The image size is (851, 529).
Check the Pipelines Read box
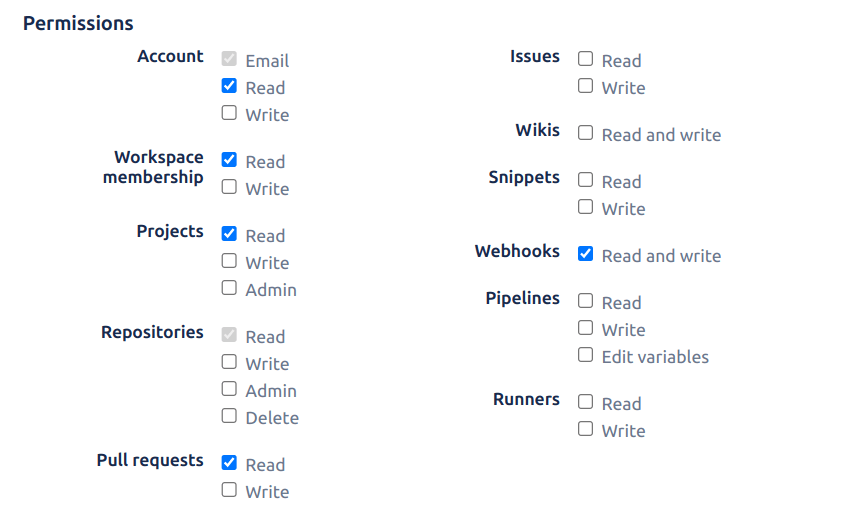tap(585, 302)
